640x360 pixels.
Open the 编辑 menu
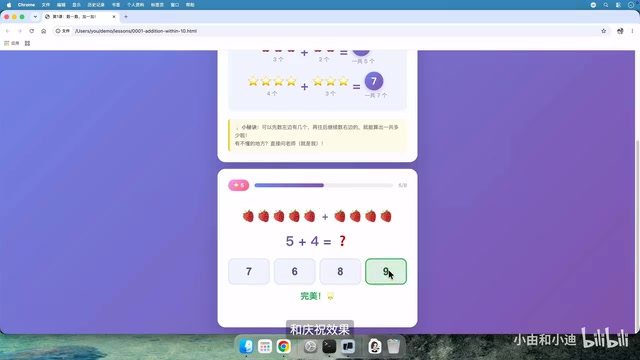click(x=61, y=5)
